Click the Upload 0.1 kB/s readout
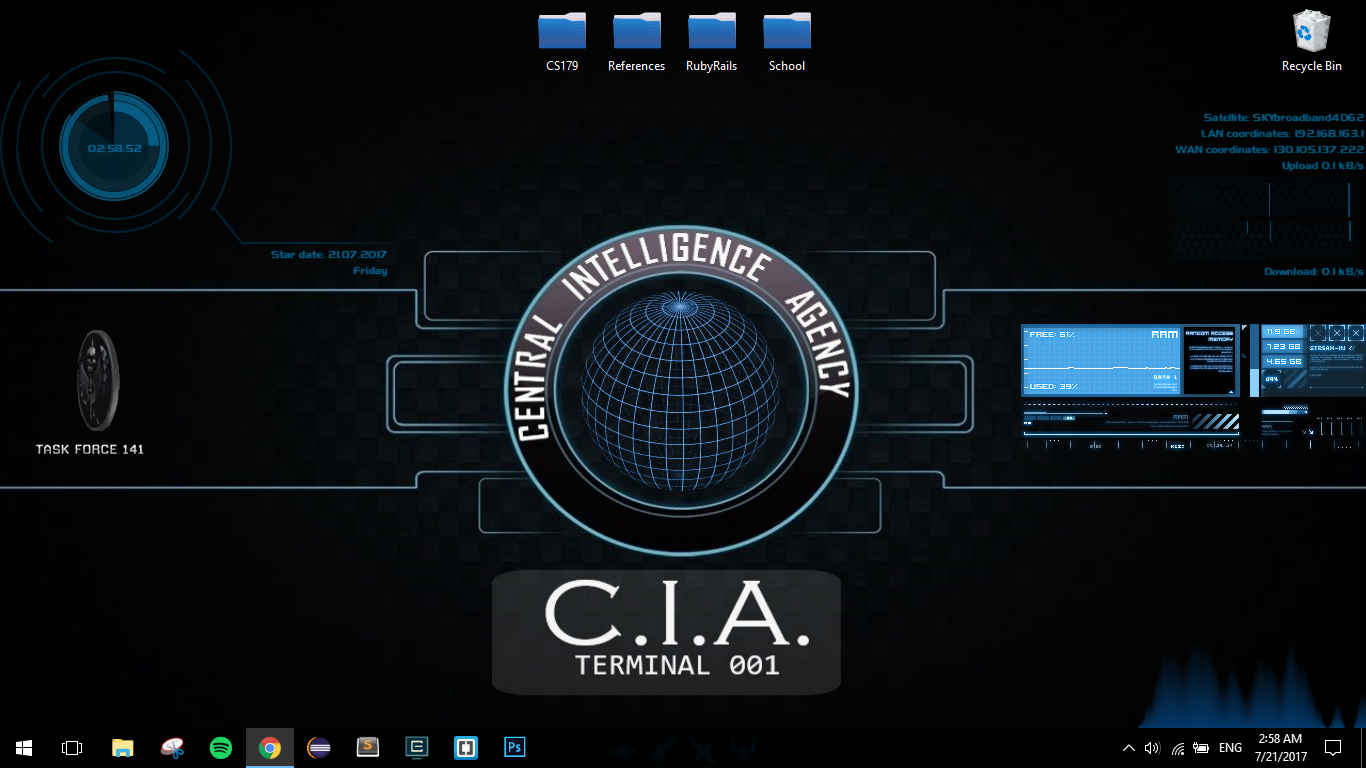Viewport: 1366px width, 768px height. [1323, 166]
